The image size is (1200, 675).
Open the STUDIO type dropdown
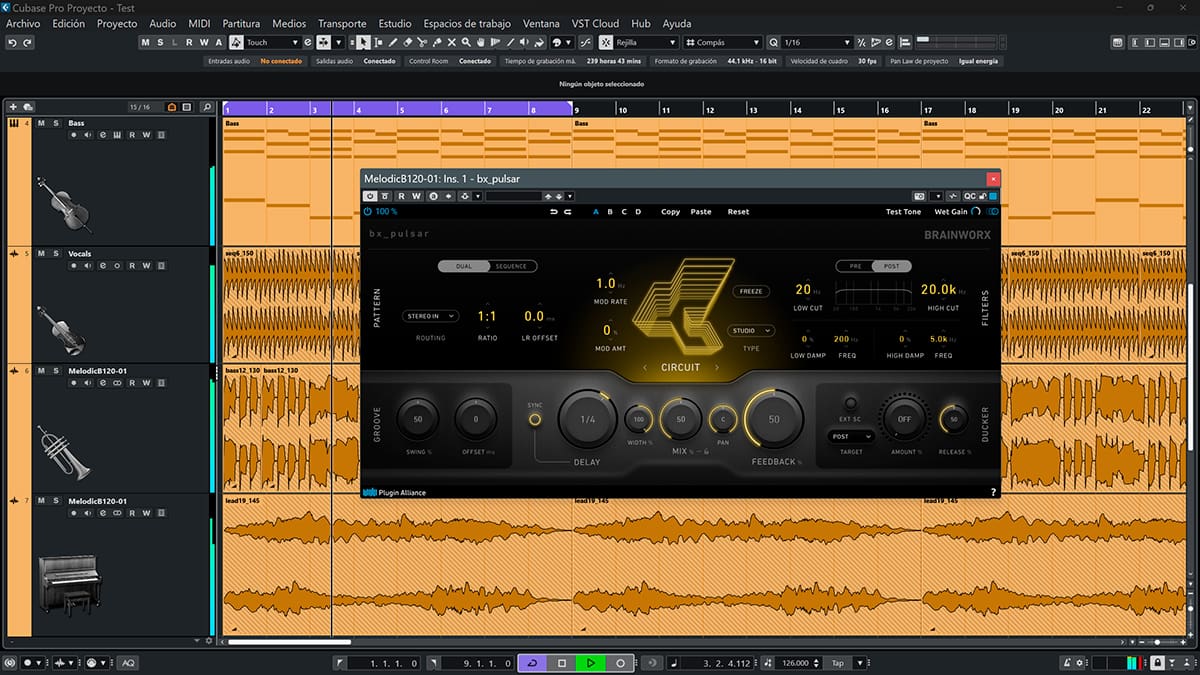coord(751,331)
